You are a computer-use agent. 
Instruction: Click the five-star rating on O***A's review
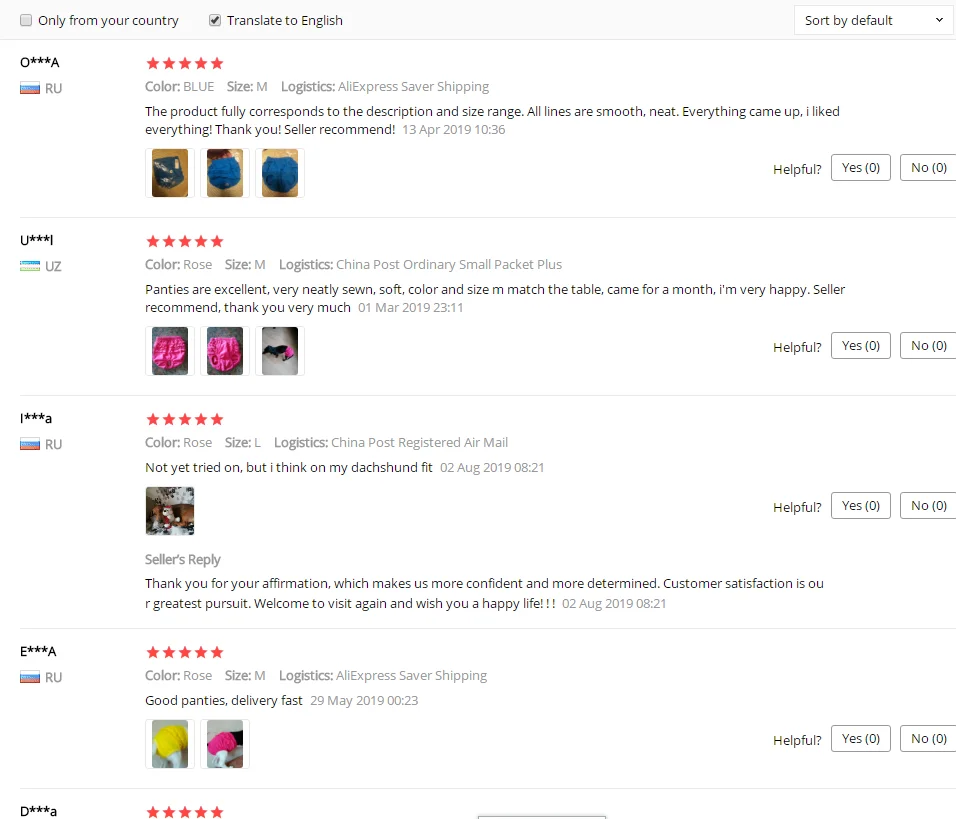185,63
